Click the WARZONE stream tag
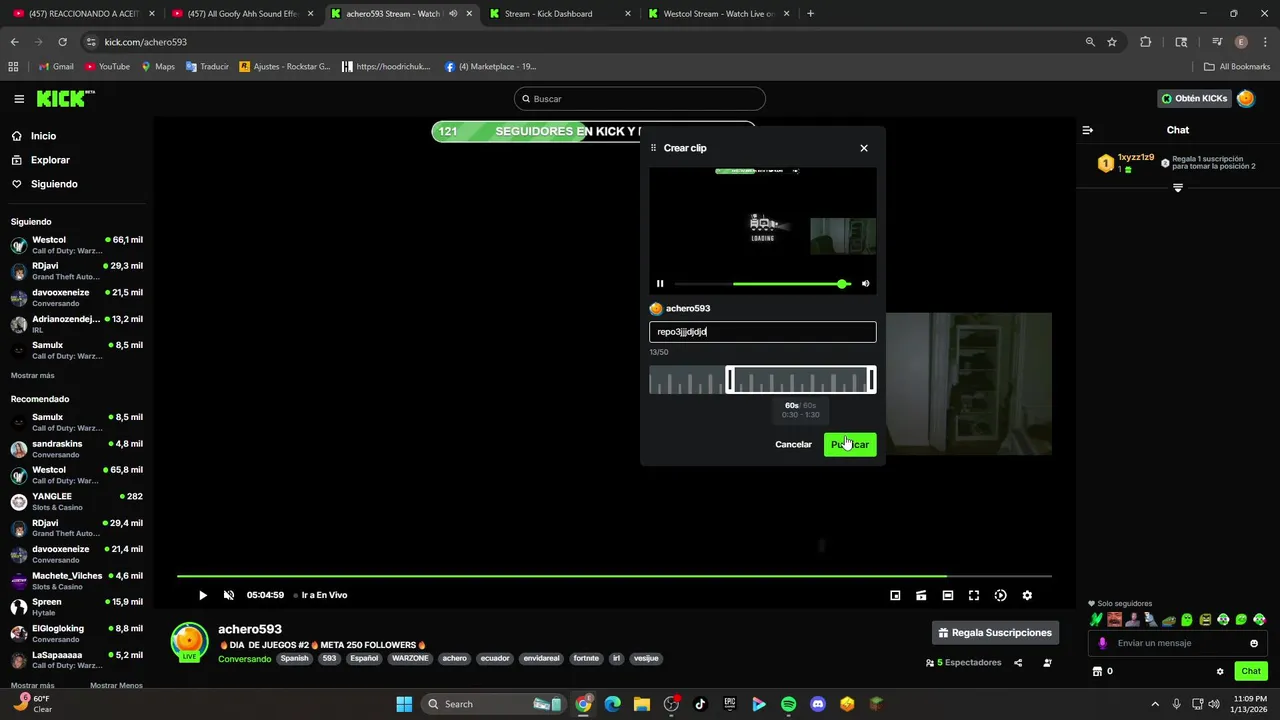1280x720 pixels. (x=410, y=659)
